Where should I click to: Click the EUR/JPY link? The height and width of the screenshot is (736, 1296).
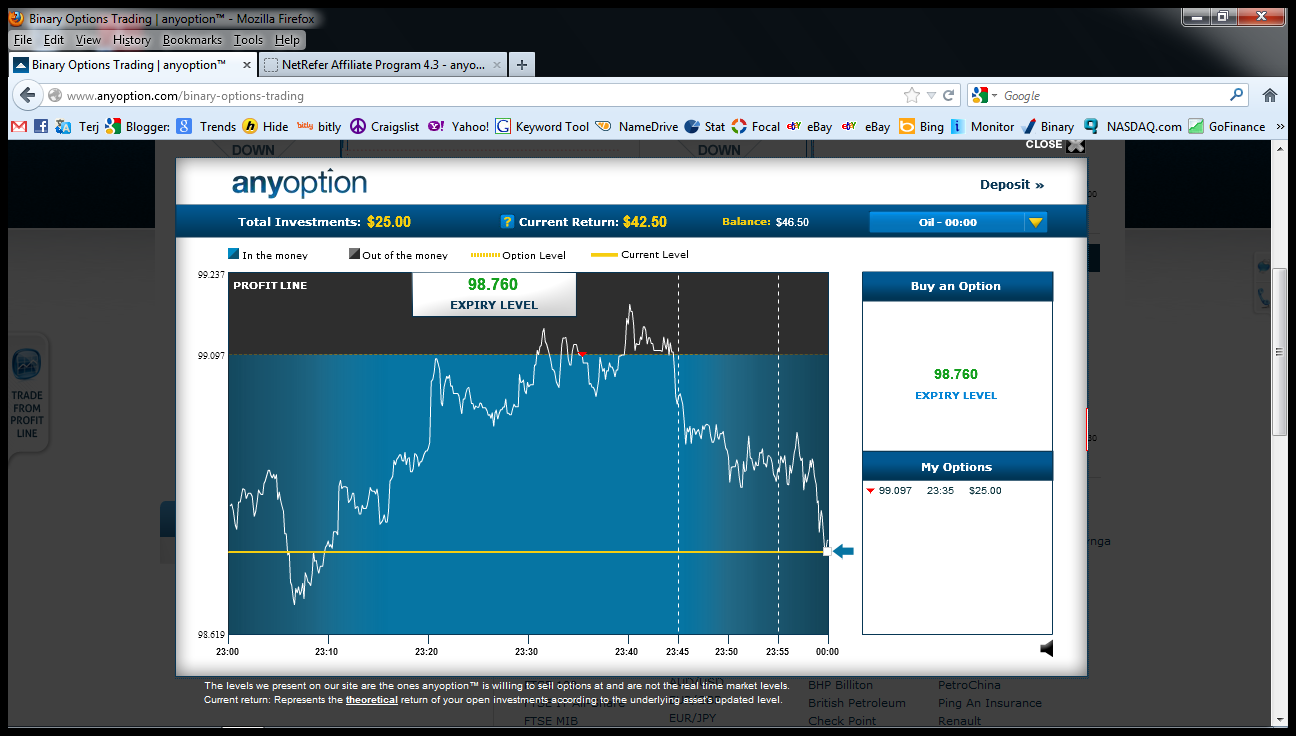point(692,718)
